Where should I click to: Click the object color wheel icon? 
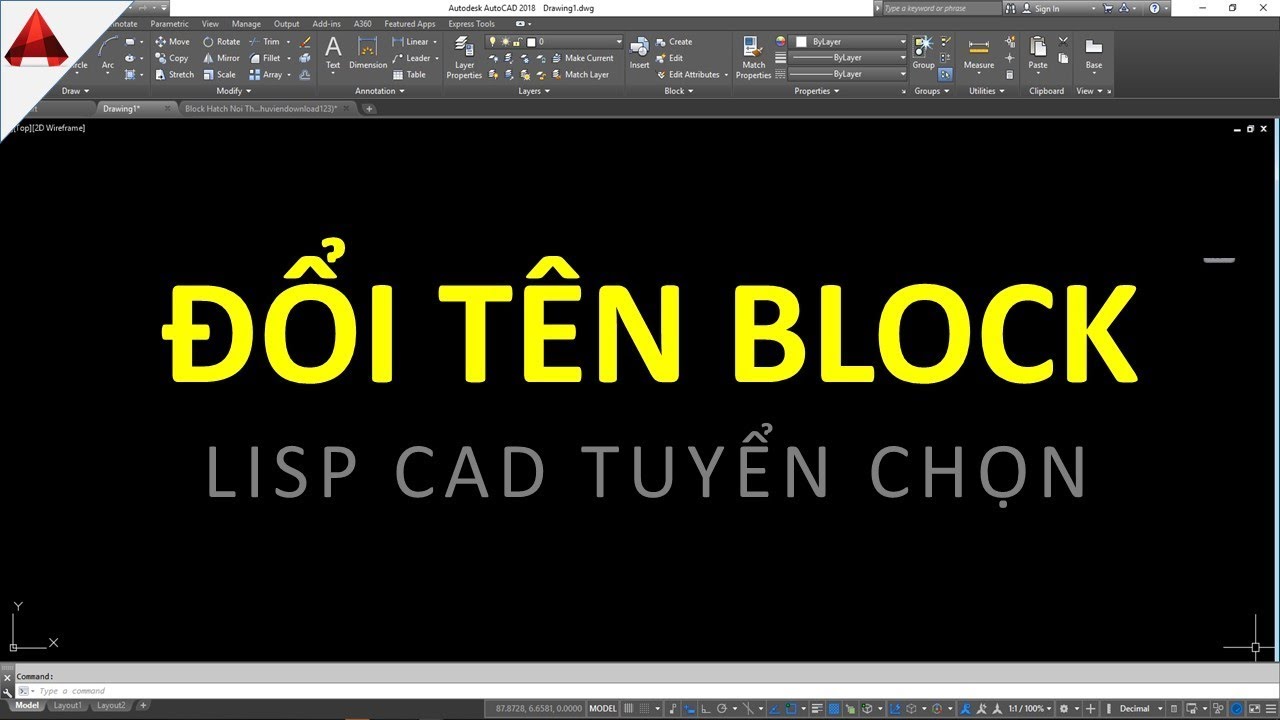pyautogui.click(x=781, y=42)
